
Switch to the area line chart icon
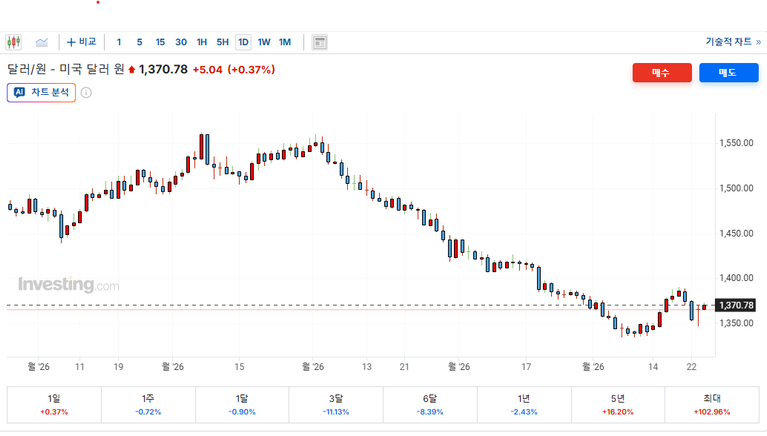click(42, 42)
